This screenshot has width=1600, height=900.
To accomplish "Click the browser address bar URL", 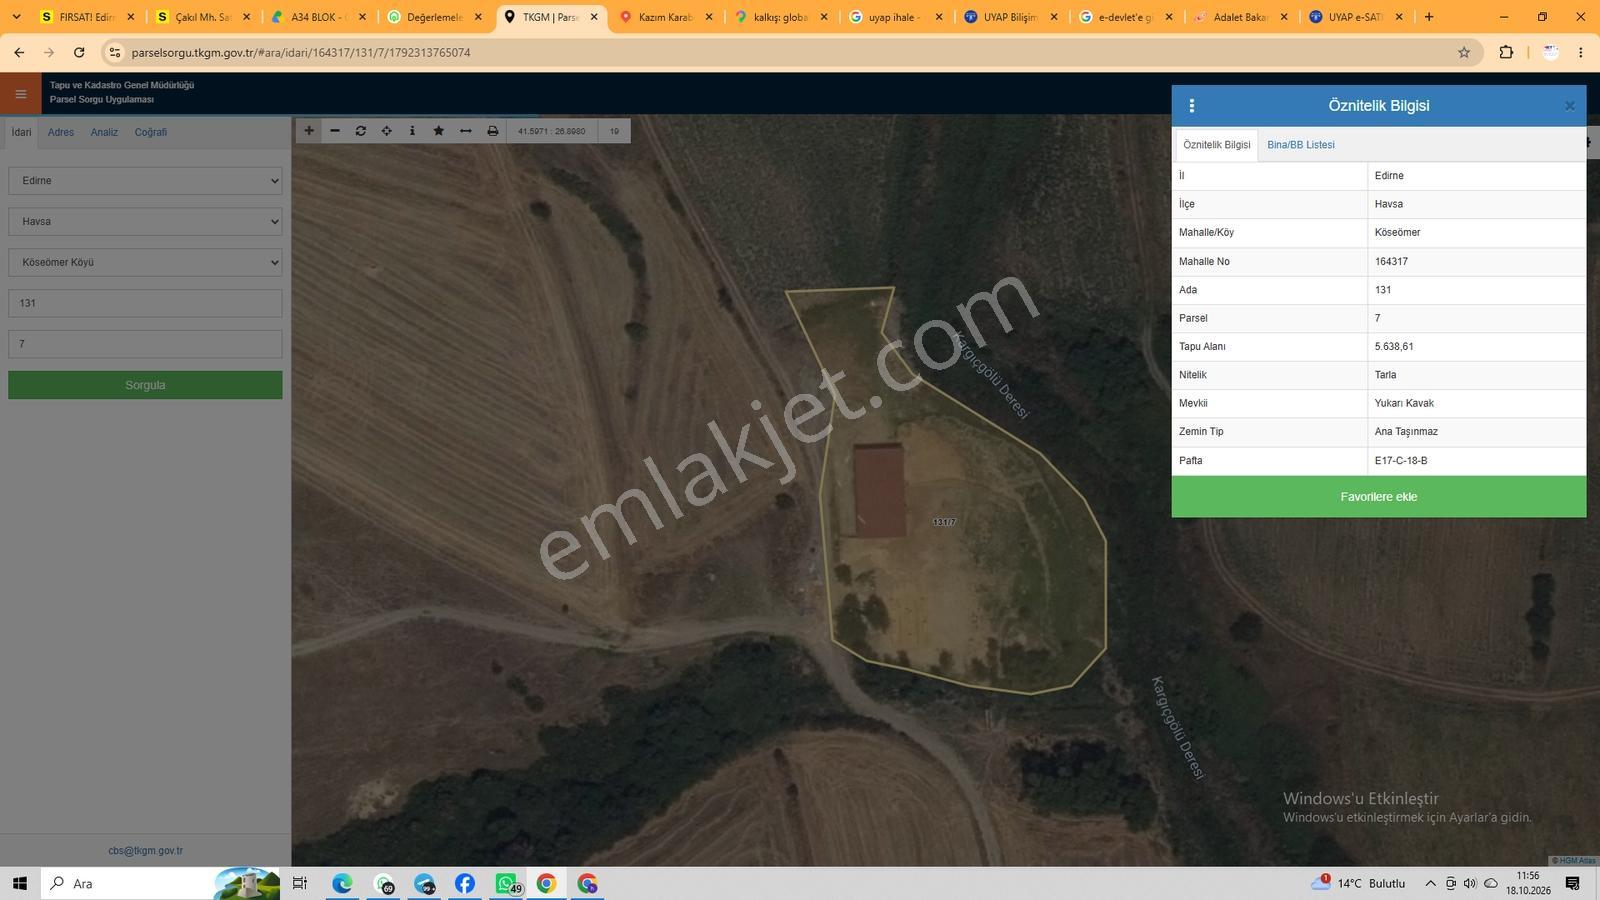I will [x=301, y=52].
